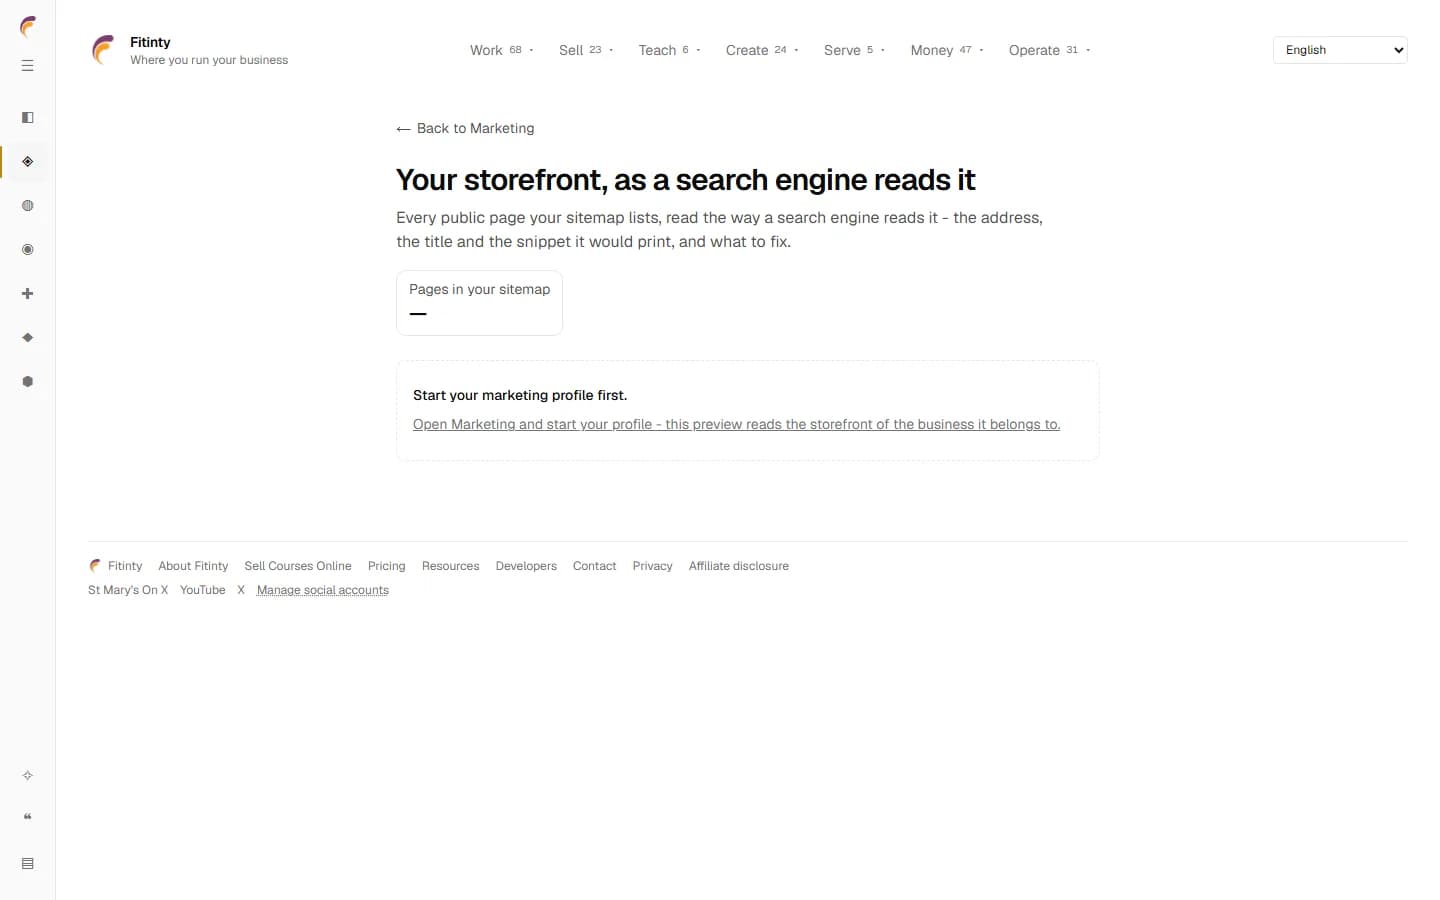Select the solid diamond sidebar icon
This screenshot has width=1440, height=900.
(28, 338)
